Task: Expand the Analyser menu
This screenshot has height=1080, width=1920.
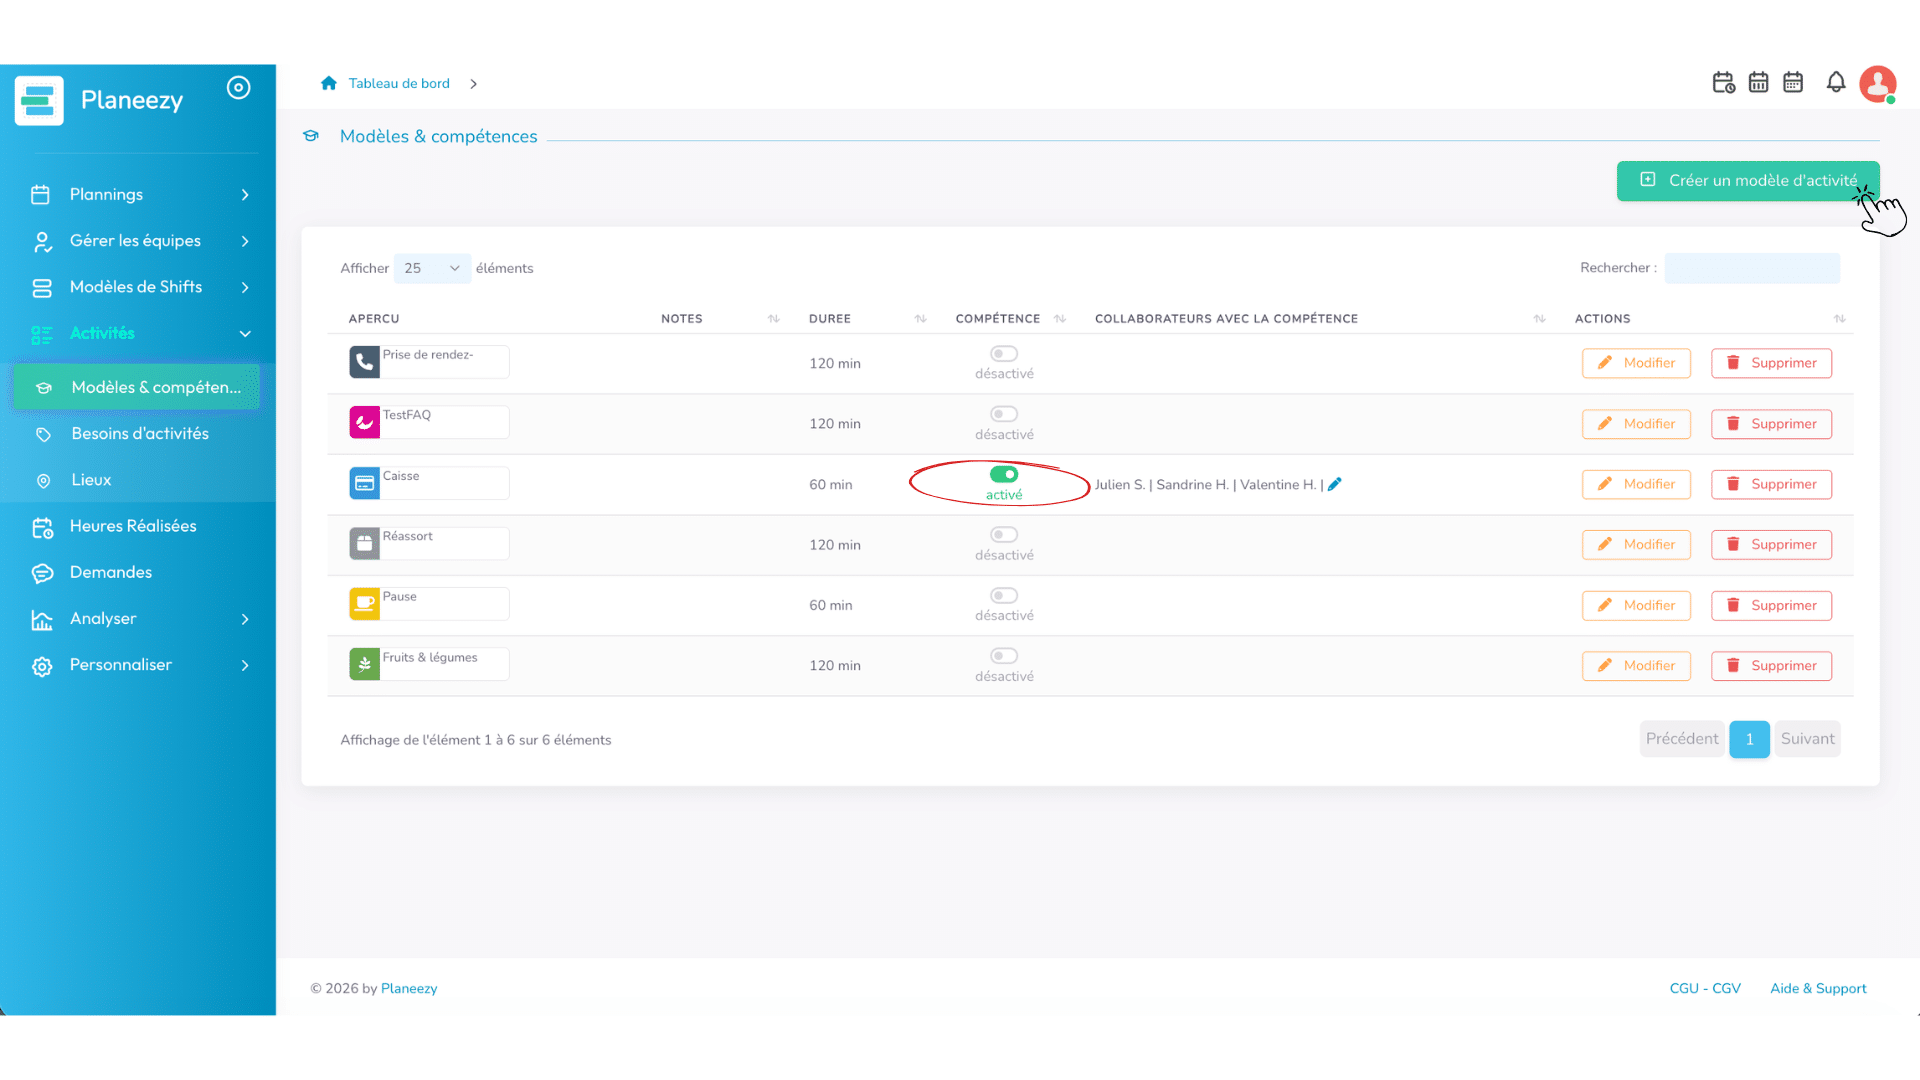Action: tap(139, 619)
